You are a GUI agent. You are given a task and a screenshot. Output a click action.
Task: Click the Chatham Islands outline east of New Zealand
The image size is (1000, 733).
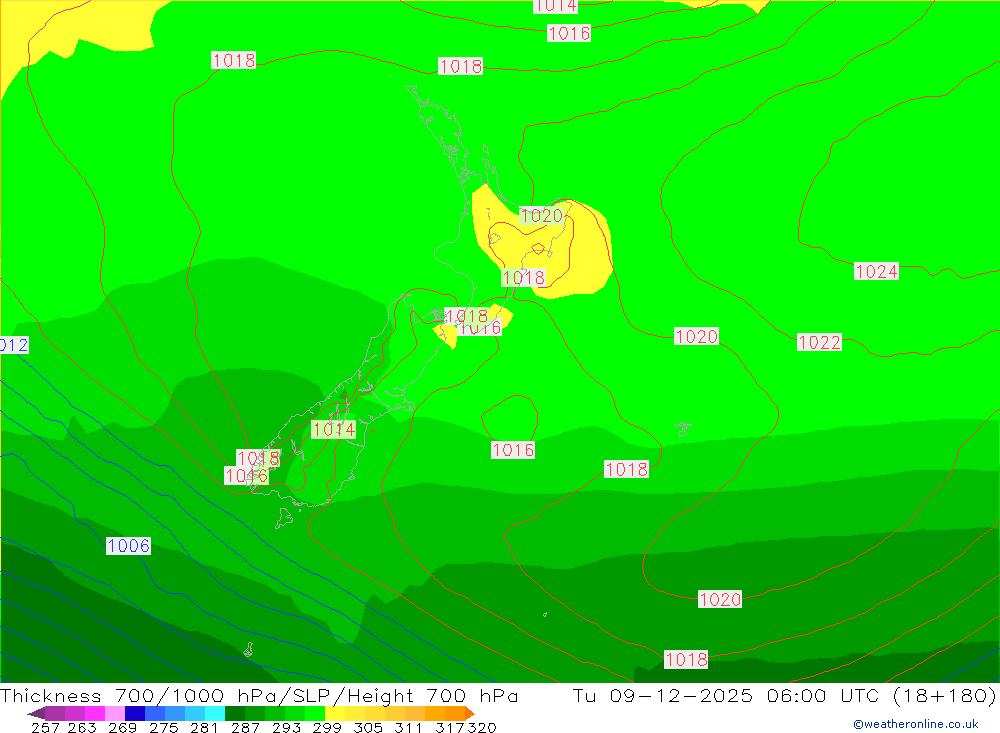(x=683, y=429)
